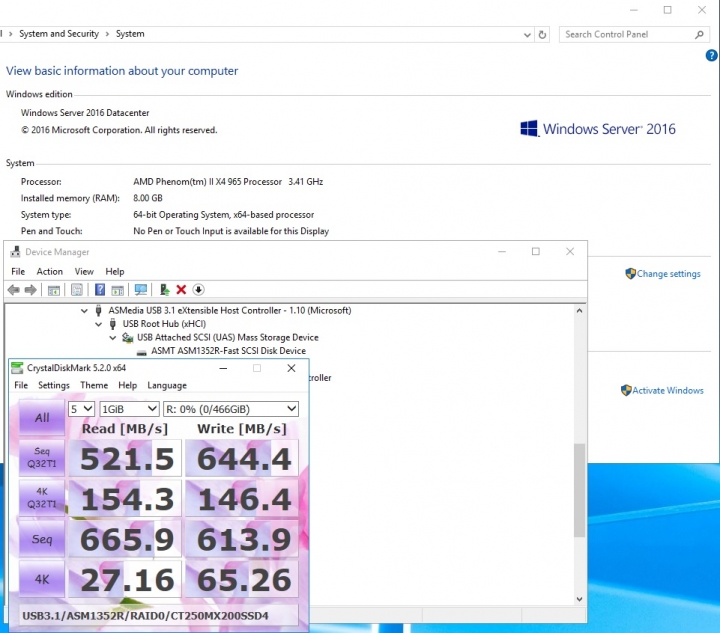This screenshot has height=633, width=720.
Task: Click Disable device down-arrow circle icon
Action: pyautogui.click(x=198, y=290)
